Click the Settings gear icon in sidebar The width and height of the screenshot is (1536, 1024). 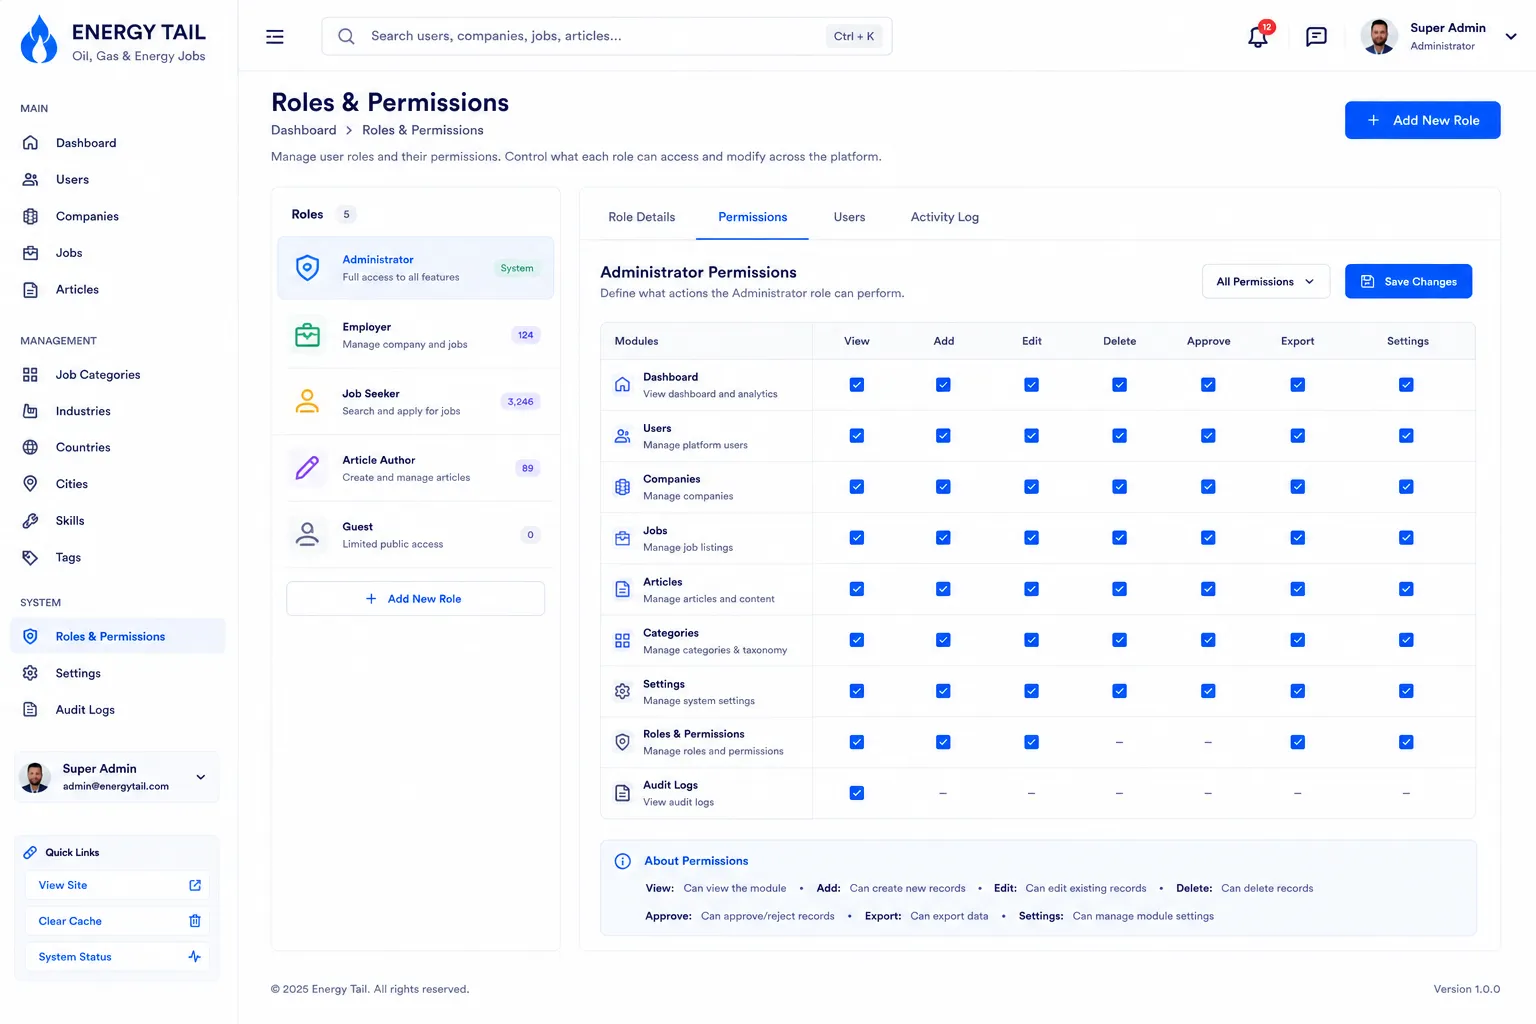point(31,673)
